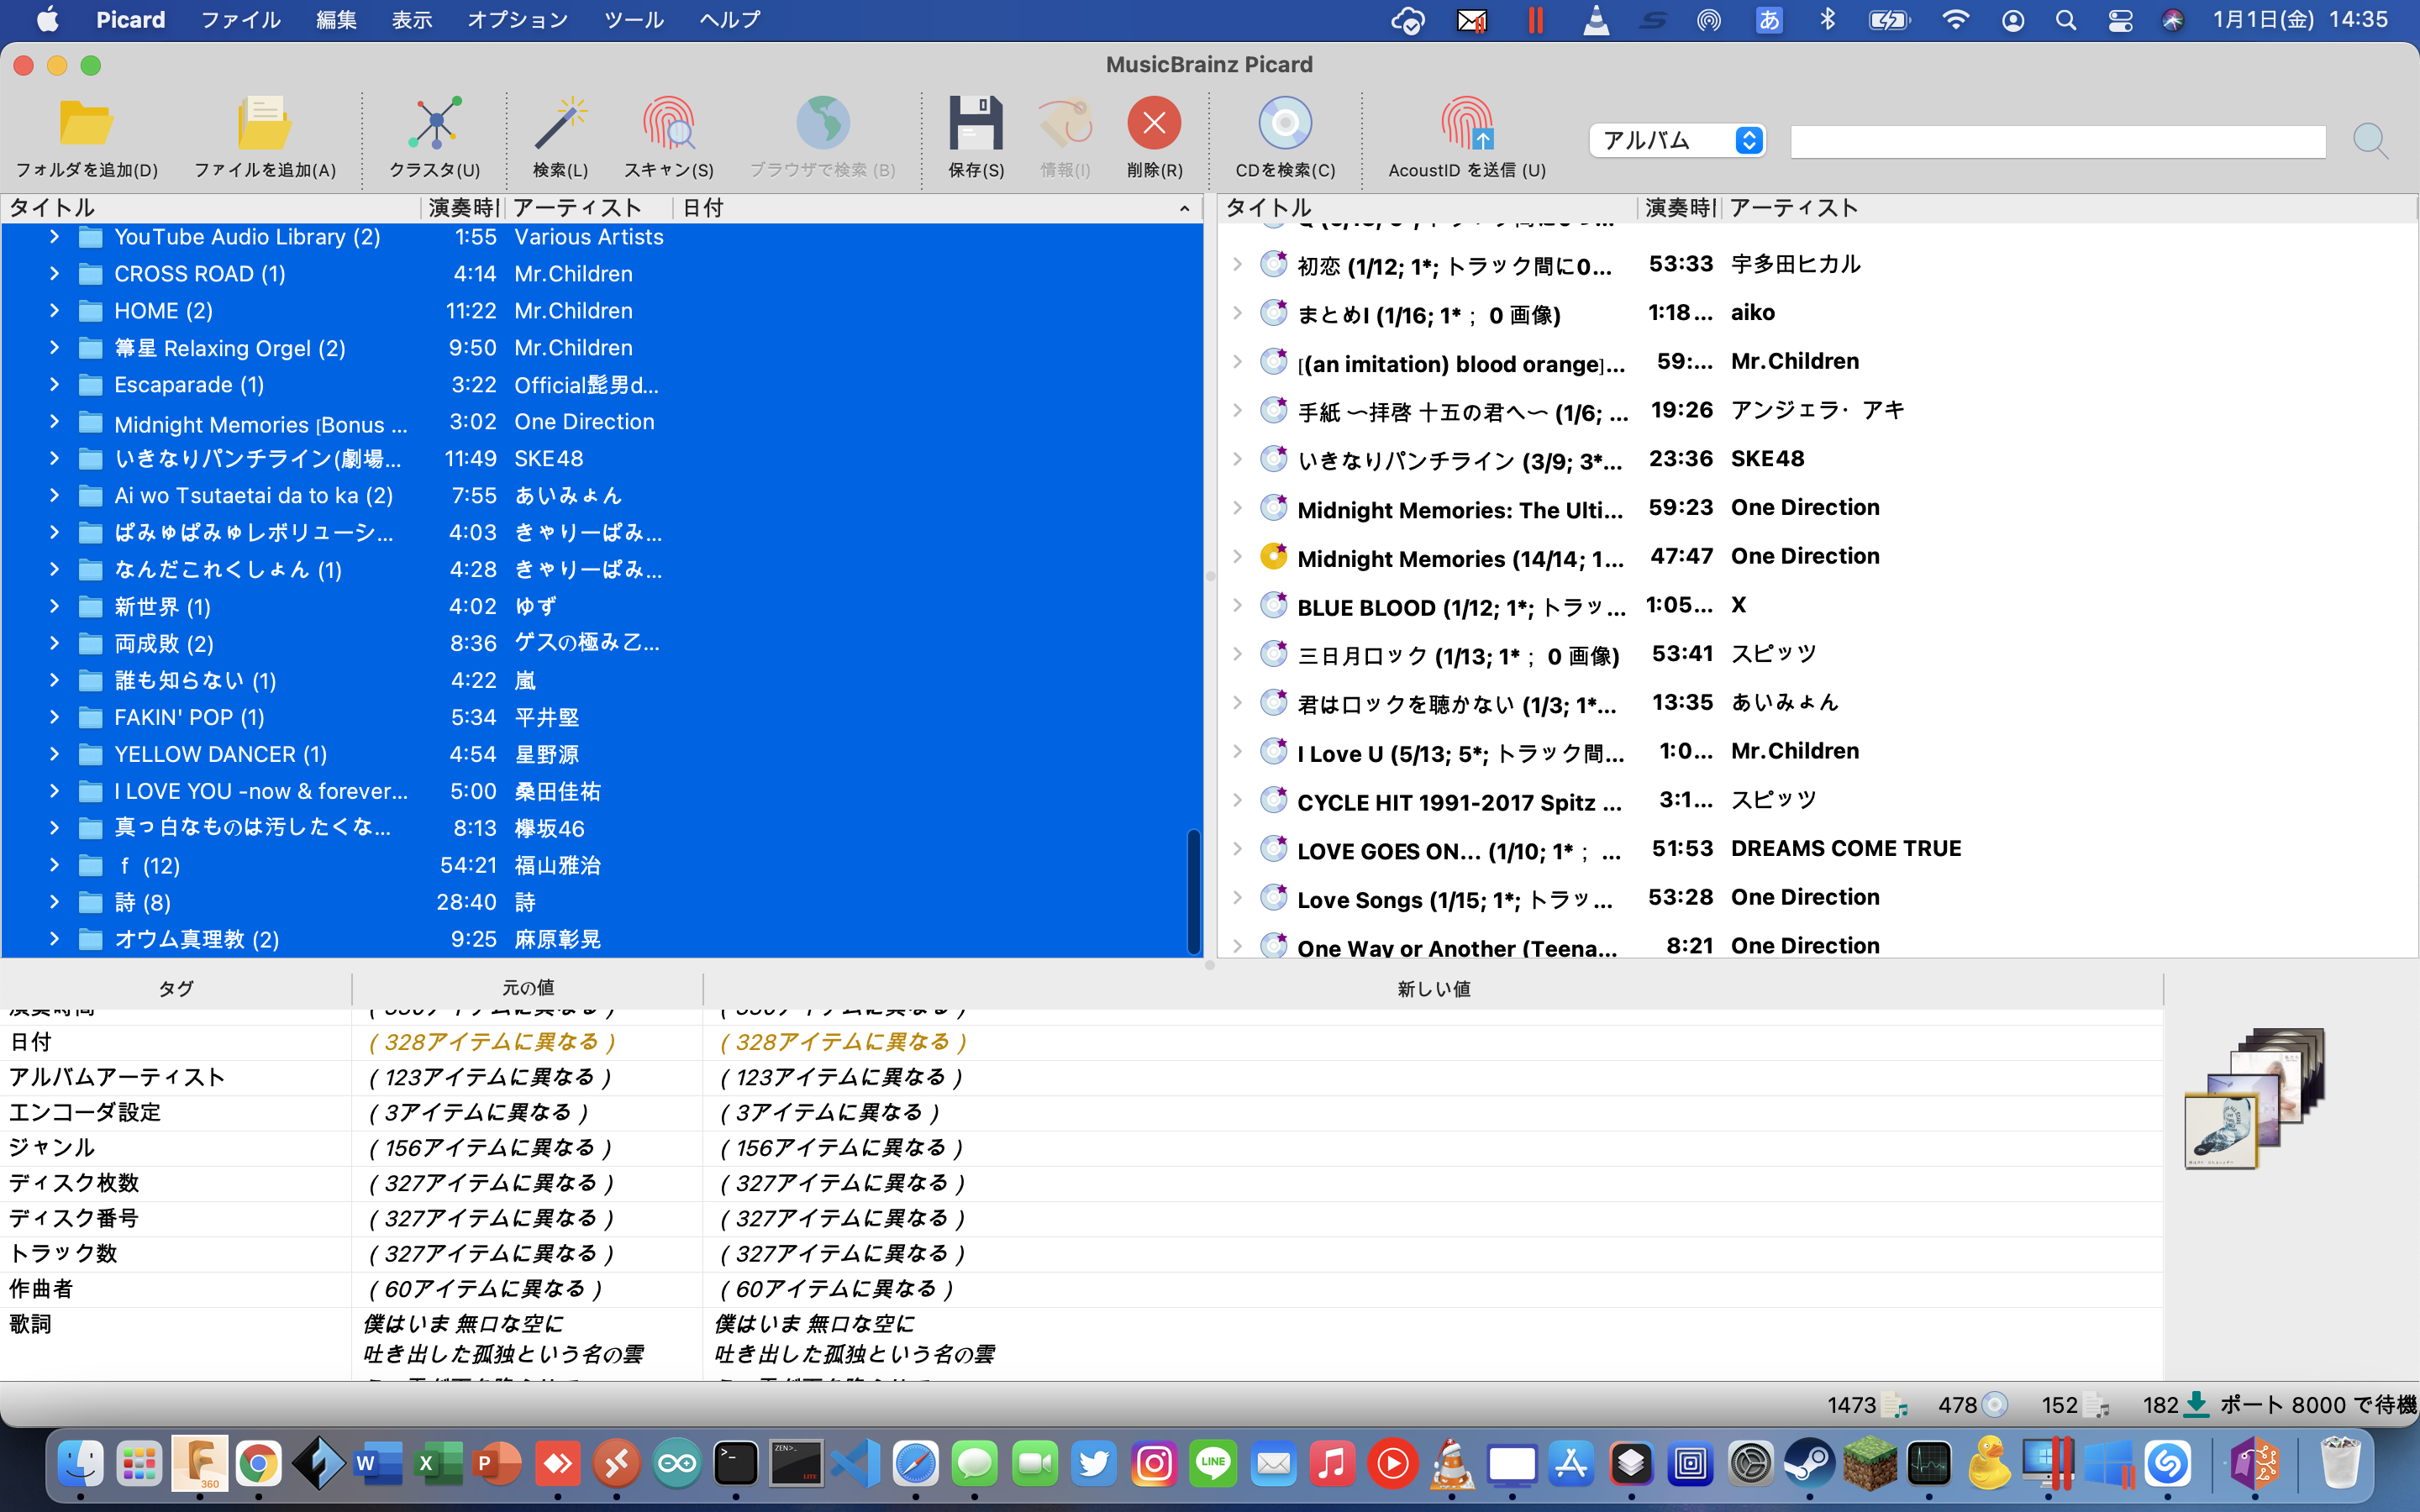The width and height of the screenshot is (2420, 1512).
Task: Click the Add Folder (フォルダを追加) toolbar icon
Action: 86,124
